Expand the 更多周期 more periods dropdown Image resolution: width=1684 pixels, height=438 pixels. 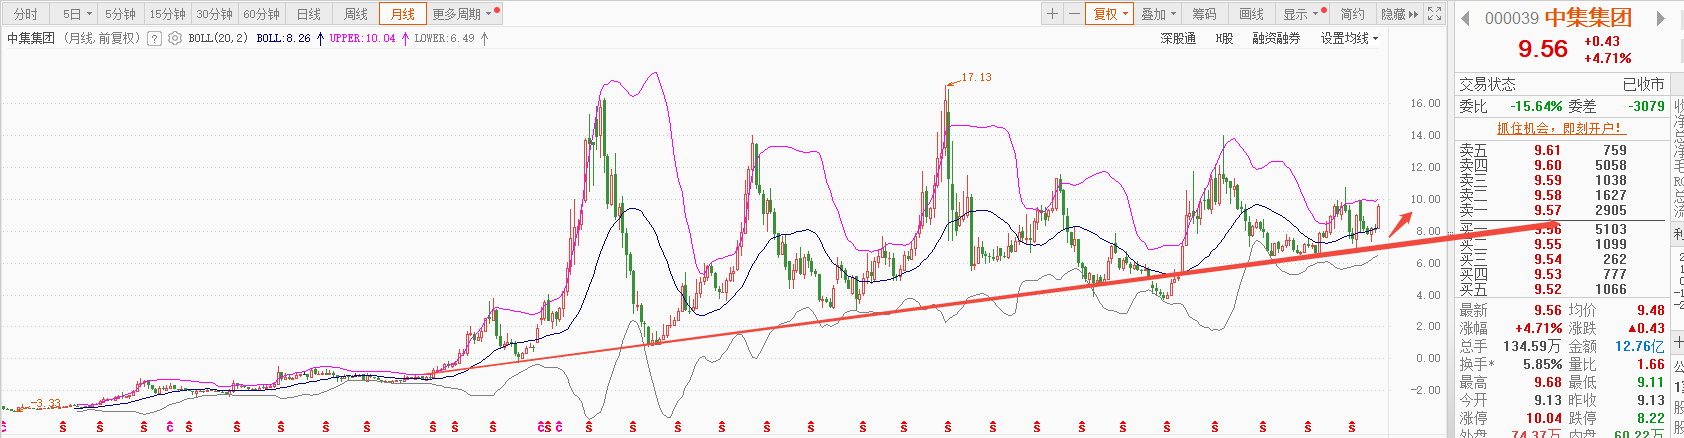click(464, 14)
